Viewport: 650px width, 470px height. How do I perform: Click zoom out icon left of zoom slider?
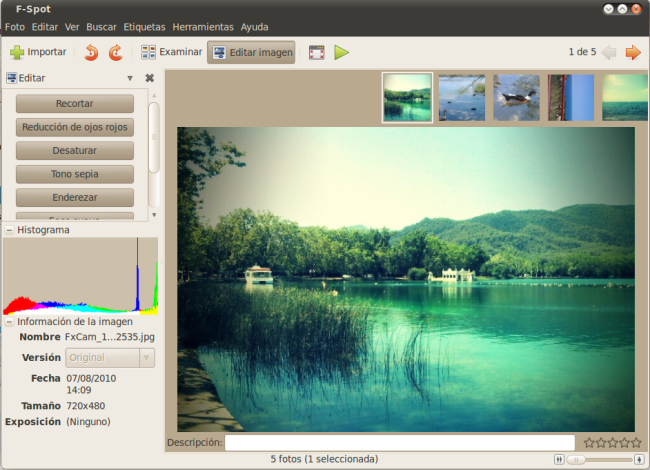[x=559, y=459]
